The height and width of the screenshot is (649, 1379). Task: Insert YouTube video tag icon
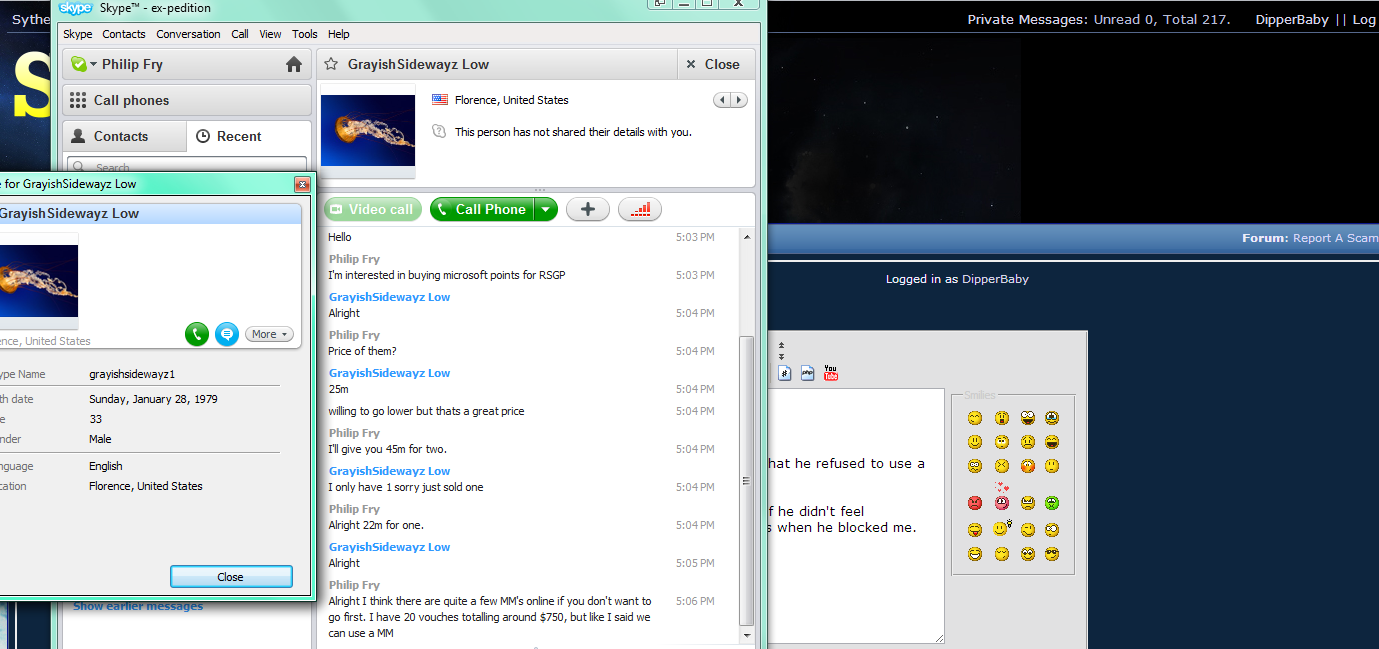(x=830, y=373)
